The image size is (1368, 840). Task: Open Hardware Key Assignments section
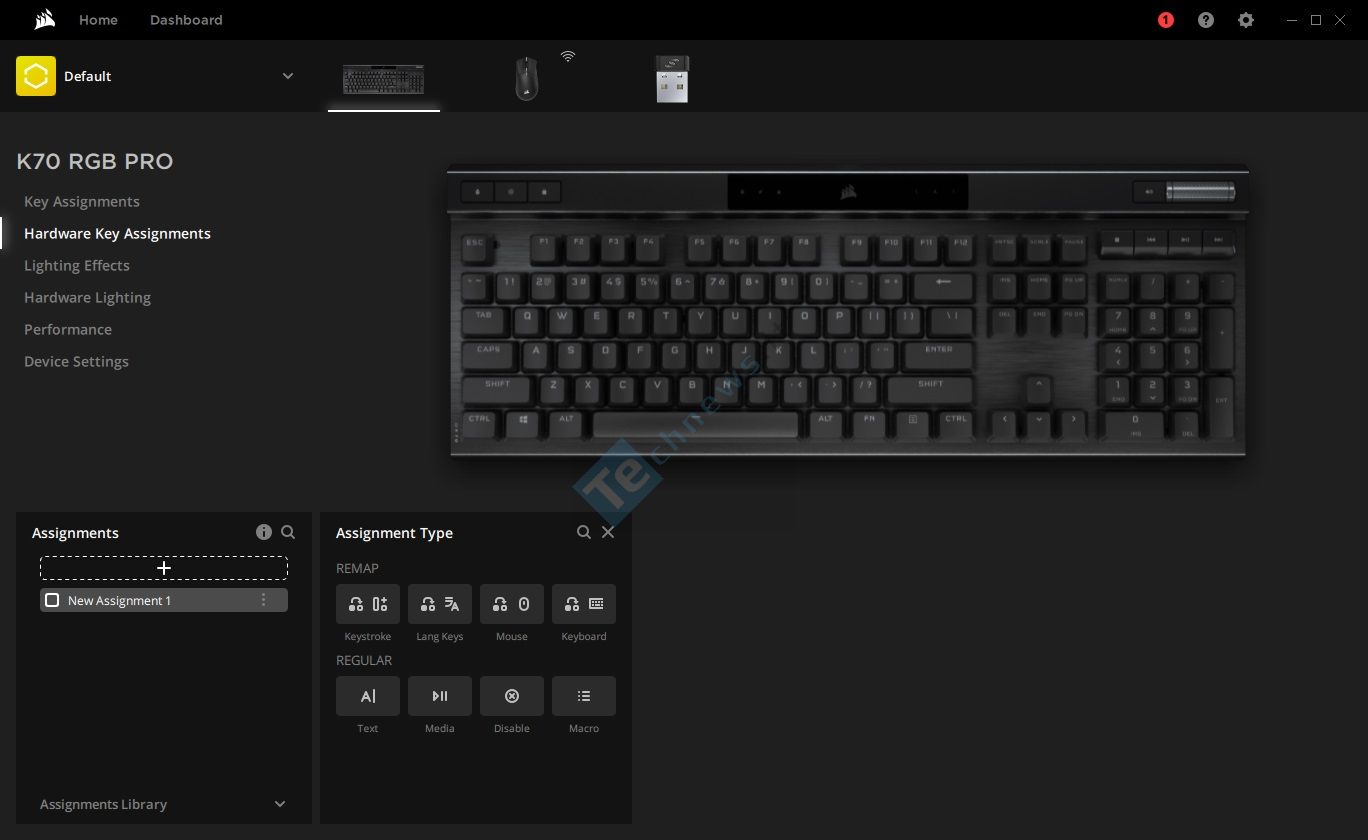coord(117,233)
